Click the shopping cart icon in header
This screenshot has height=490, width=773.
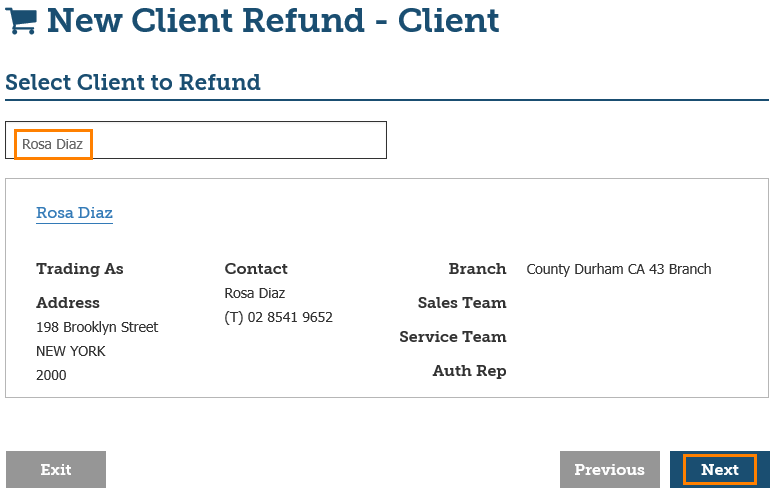21,20
